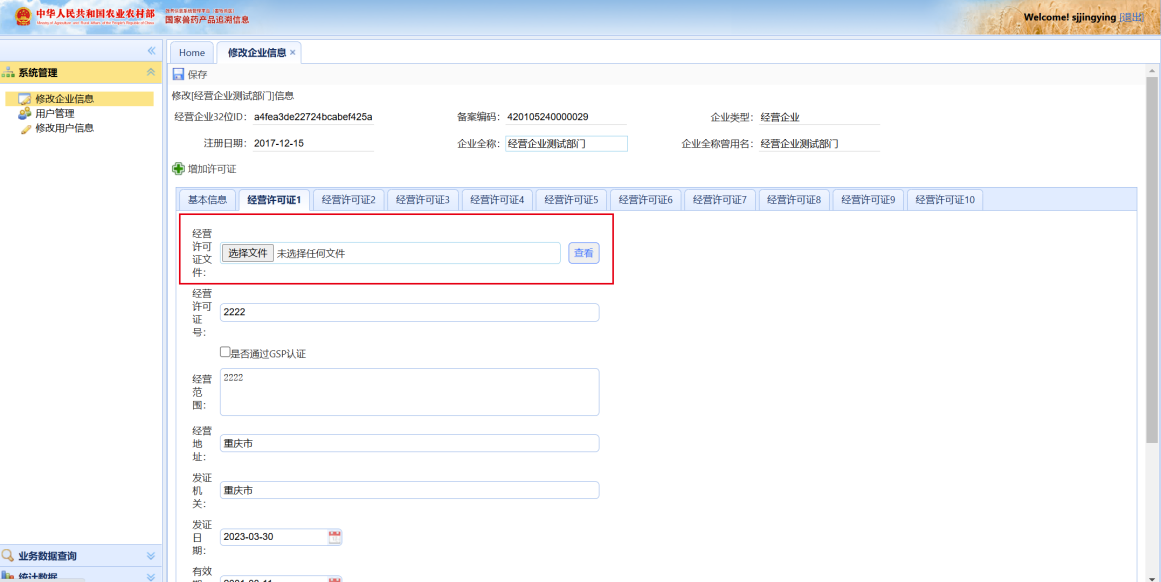Select the 经营许可证2 tab
The image size is (1161, 582).
click(348, 200)
